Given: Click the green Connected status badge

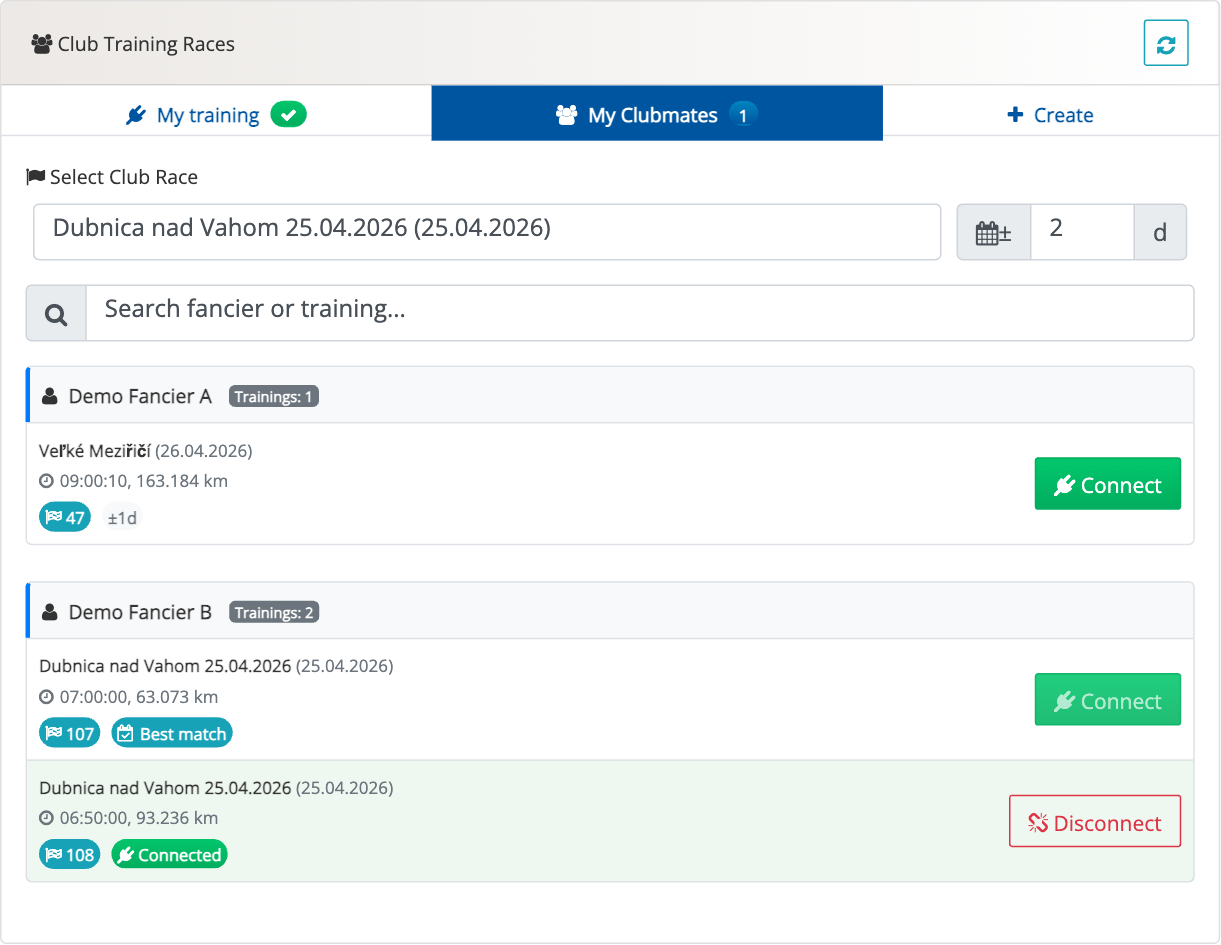Looking at the screenshot, I should (x=169, y=855).
